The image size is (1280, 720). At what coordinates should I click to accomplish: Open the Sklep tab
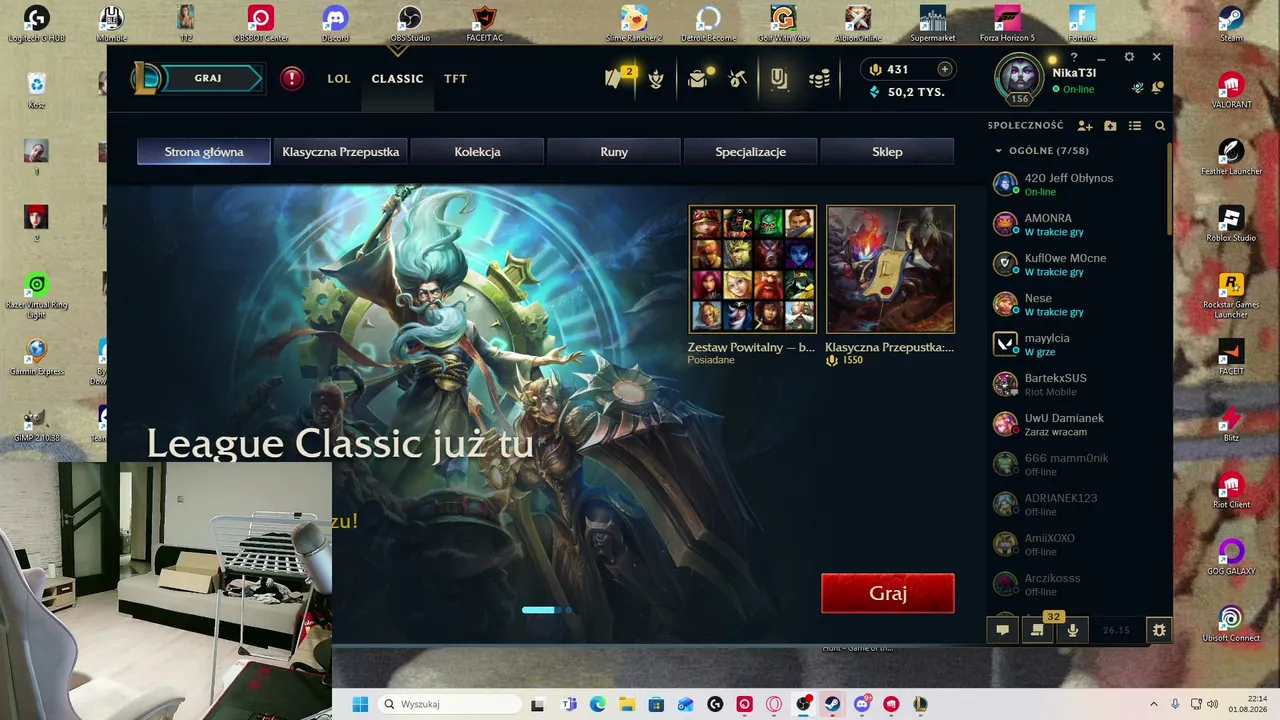pos(887,152)
